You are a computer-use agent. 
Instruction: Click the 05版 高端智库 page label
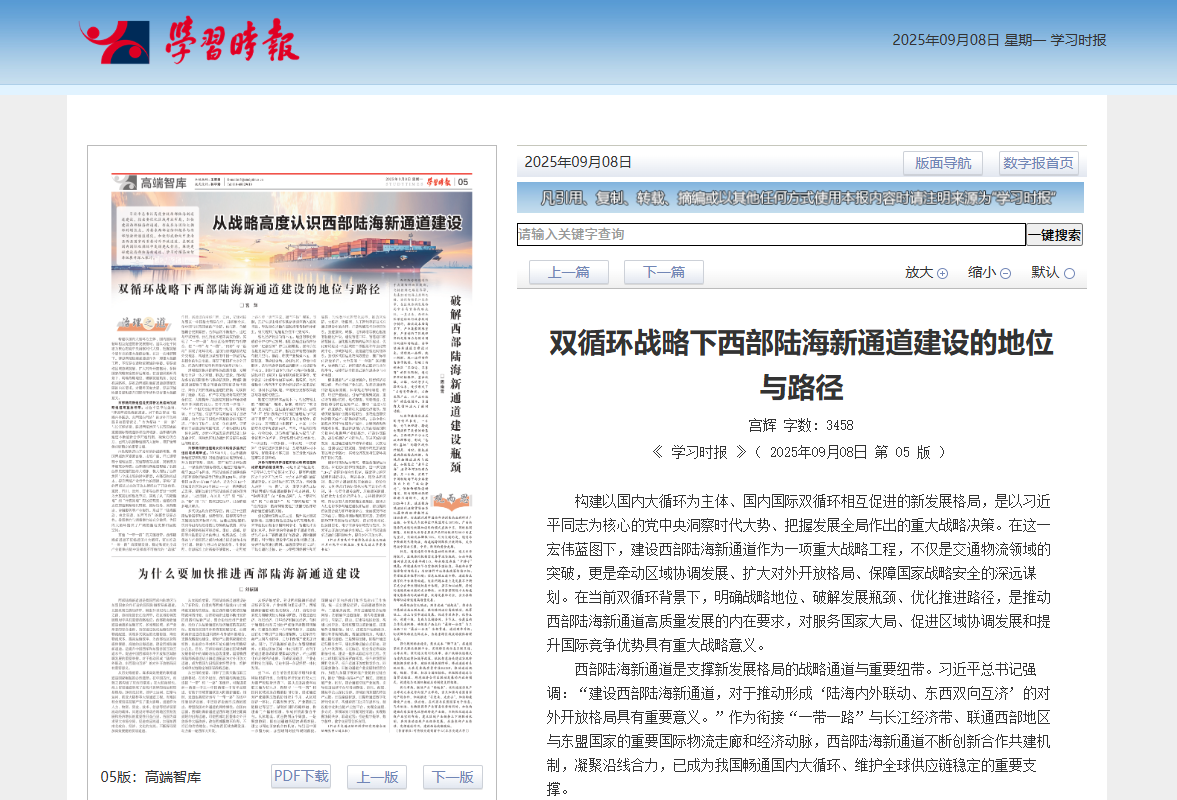151,777
